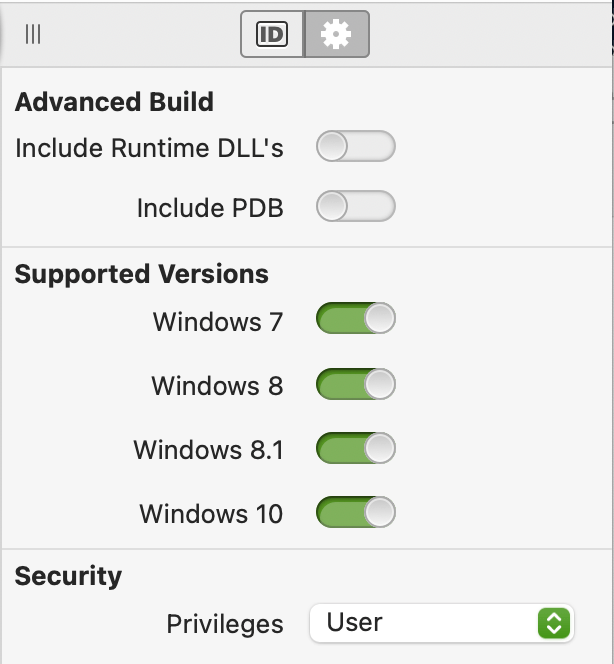This screenshot has width=614, height=664.
Task: Click the Security section heading
Action: 68,576
